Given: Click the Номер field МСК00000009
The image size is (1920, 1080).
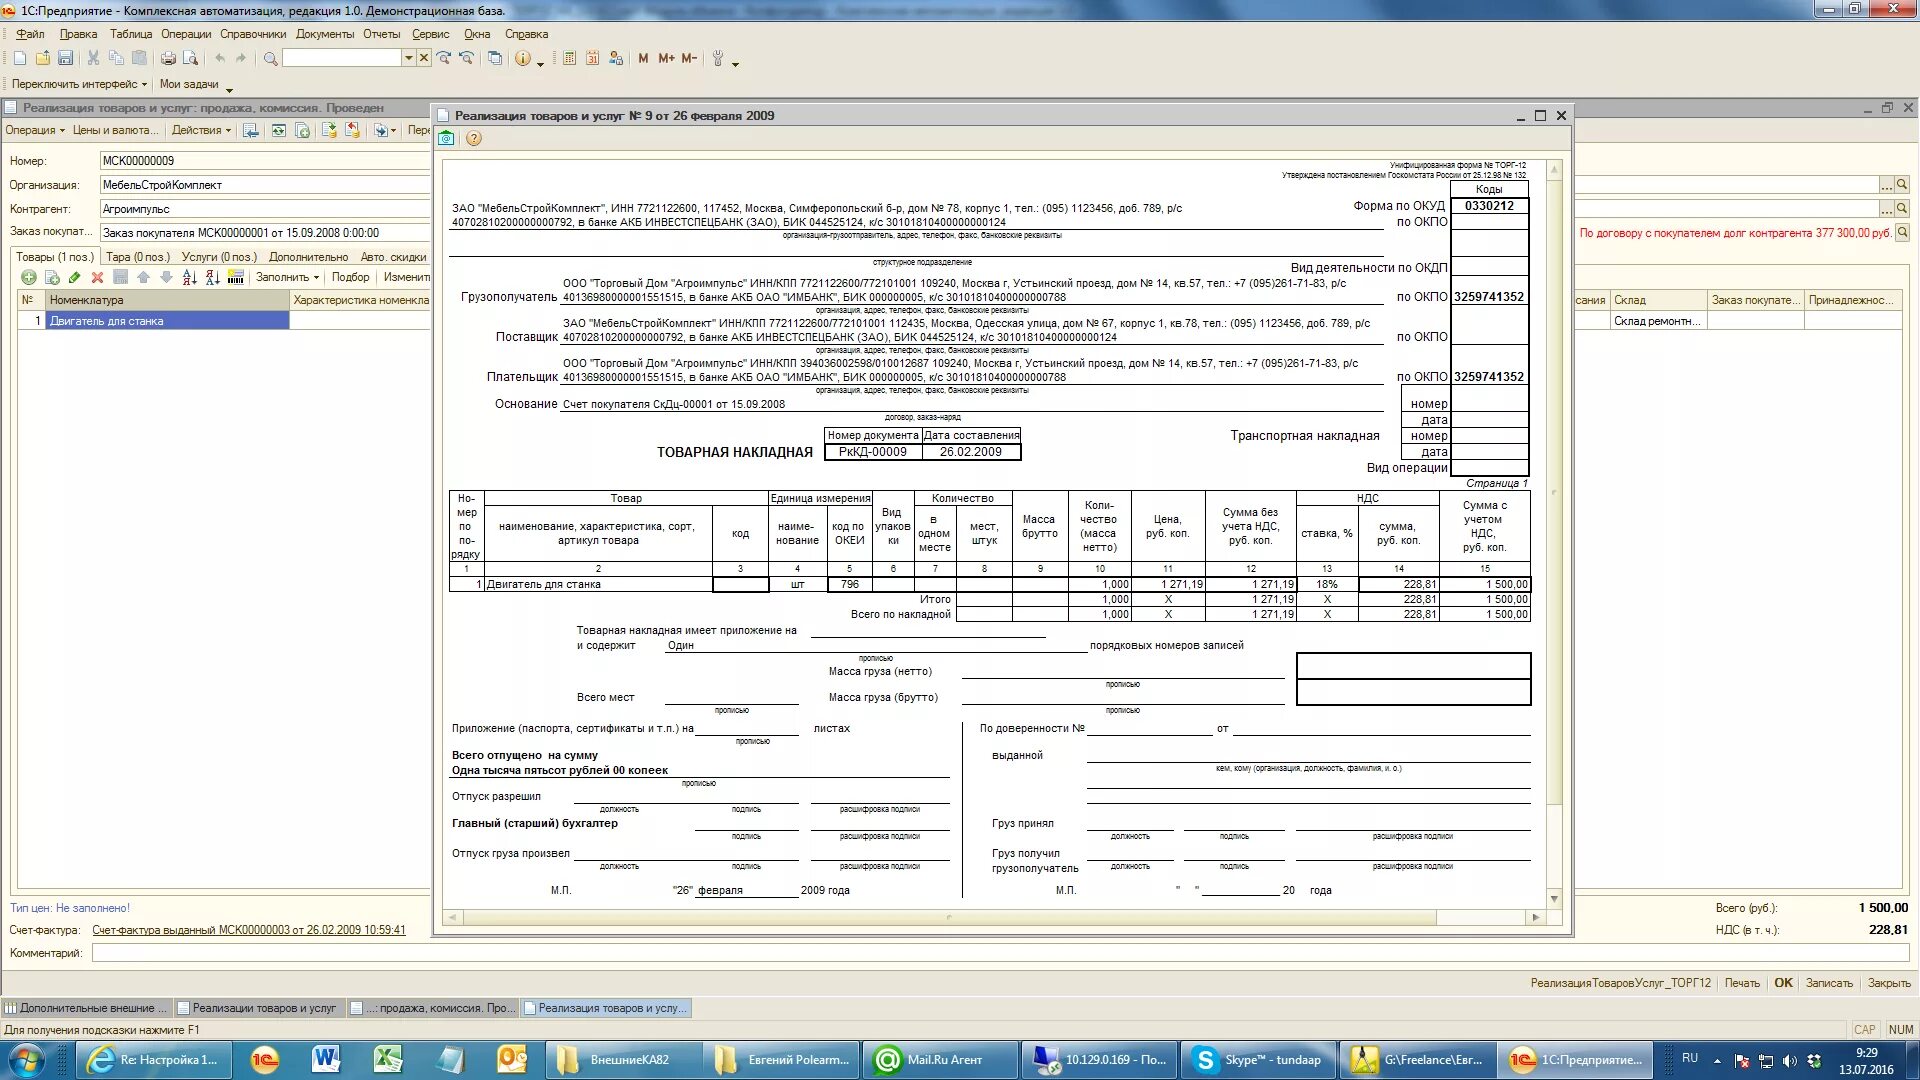Looking at the screenshot, I should [x=264, y=160].
